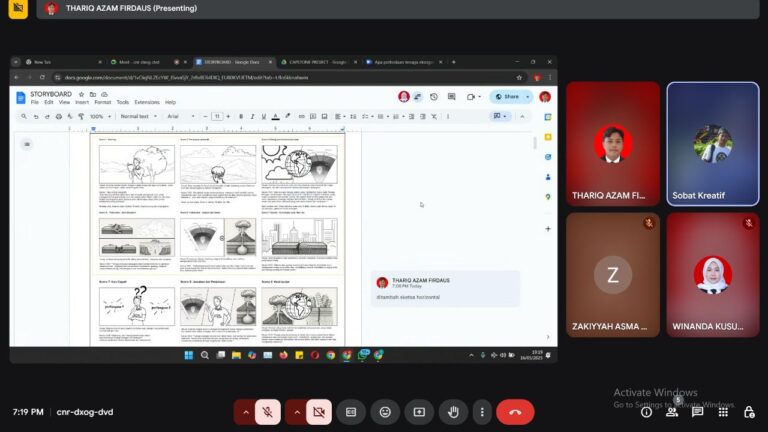Click the font size 11 field
This screenshot has height=432, width=768.
click(217, 117)
